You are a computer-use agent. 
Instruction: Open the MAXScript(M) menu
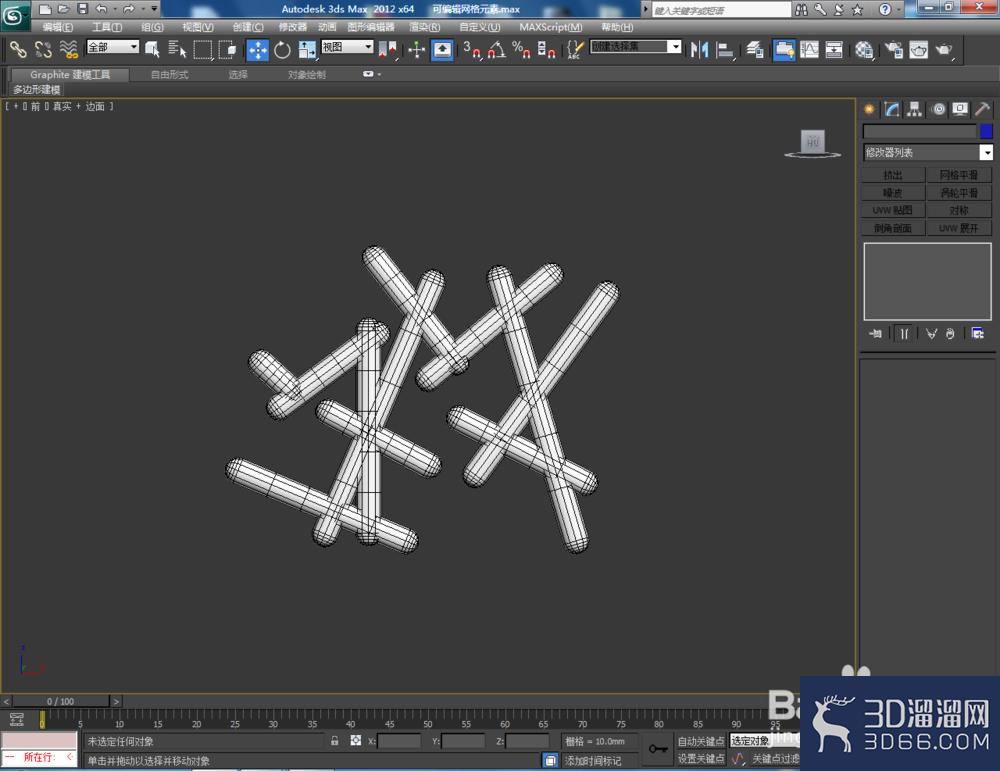550,27
